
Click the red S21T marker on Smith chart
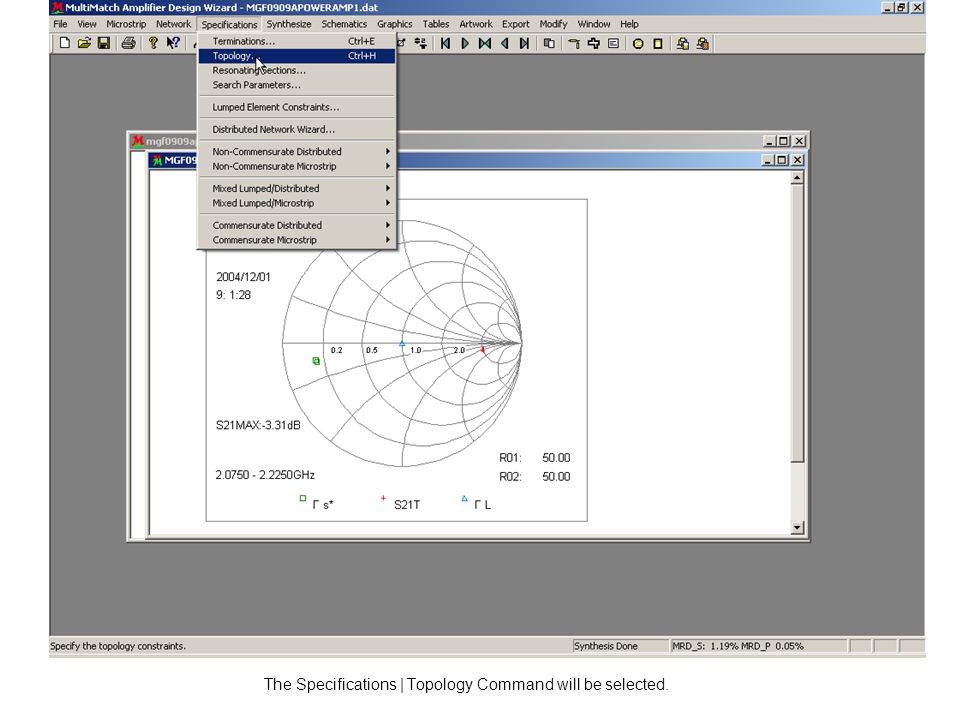pos(482,350)
